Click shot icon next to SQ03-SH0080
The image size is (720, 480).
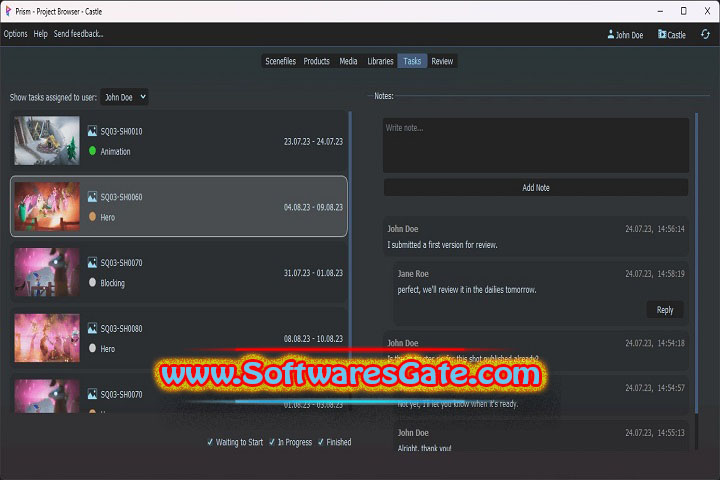(92, 328)
